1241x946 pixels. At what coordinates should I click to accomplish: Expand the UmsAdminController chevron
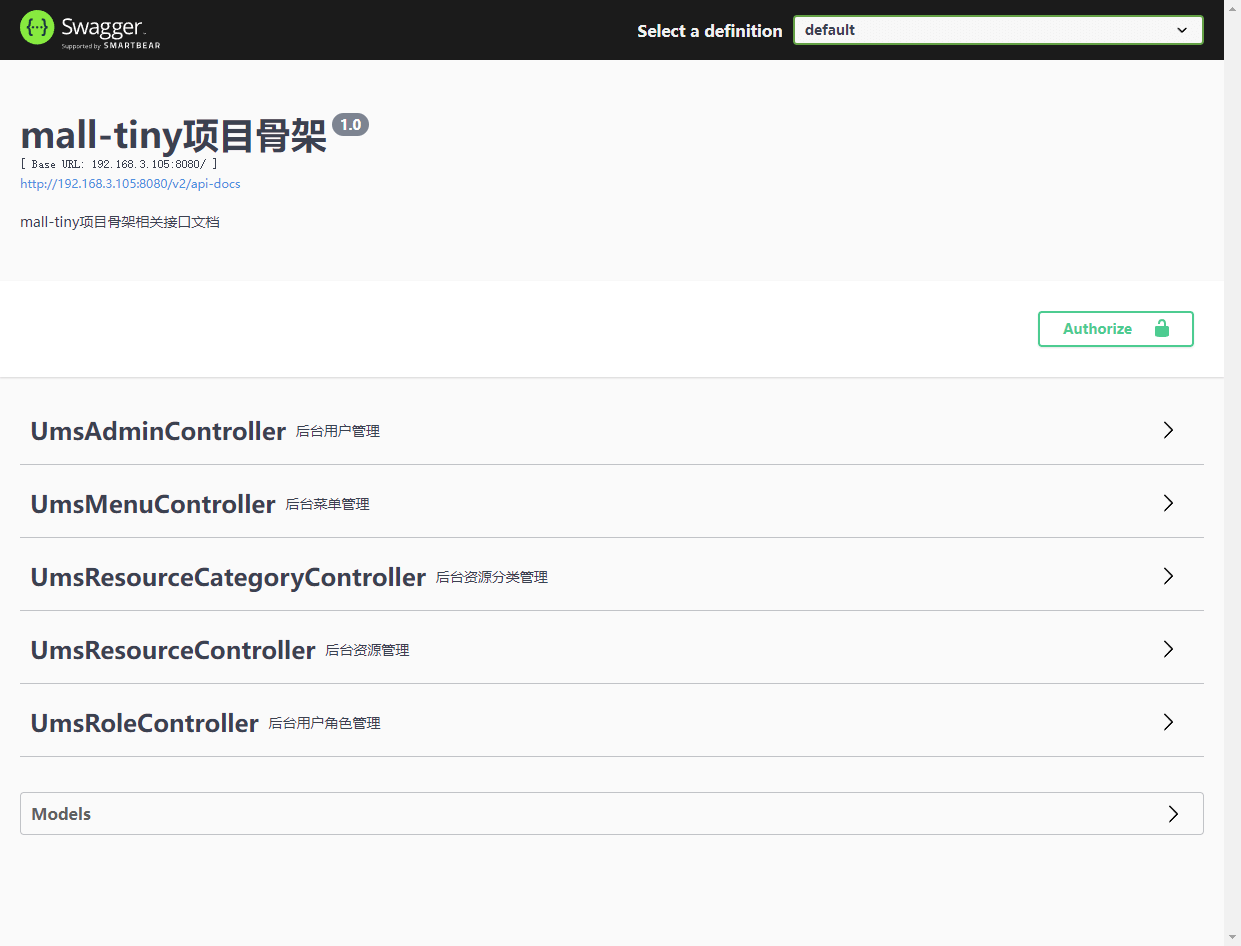[x=1168, y=430]
